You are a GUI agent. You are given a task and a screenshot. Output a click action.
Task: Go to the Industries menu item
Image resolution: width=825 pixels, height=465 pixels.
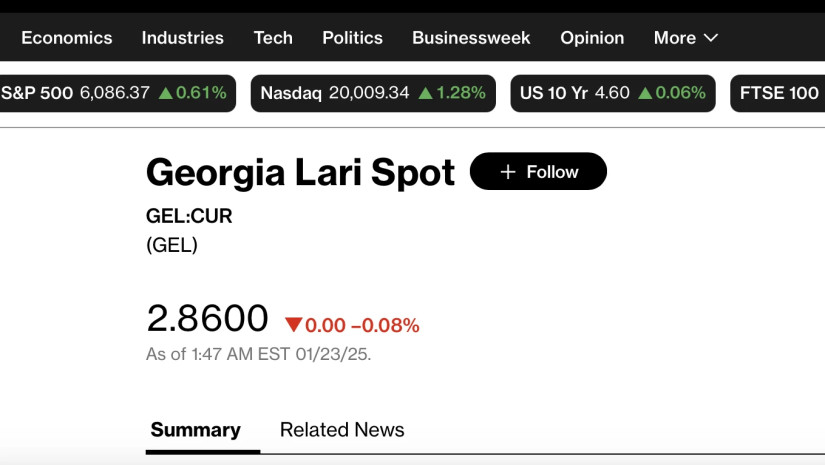pos(183,38)
